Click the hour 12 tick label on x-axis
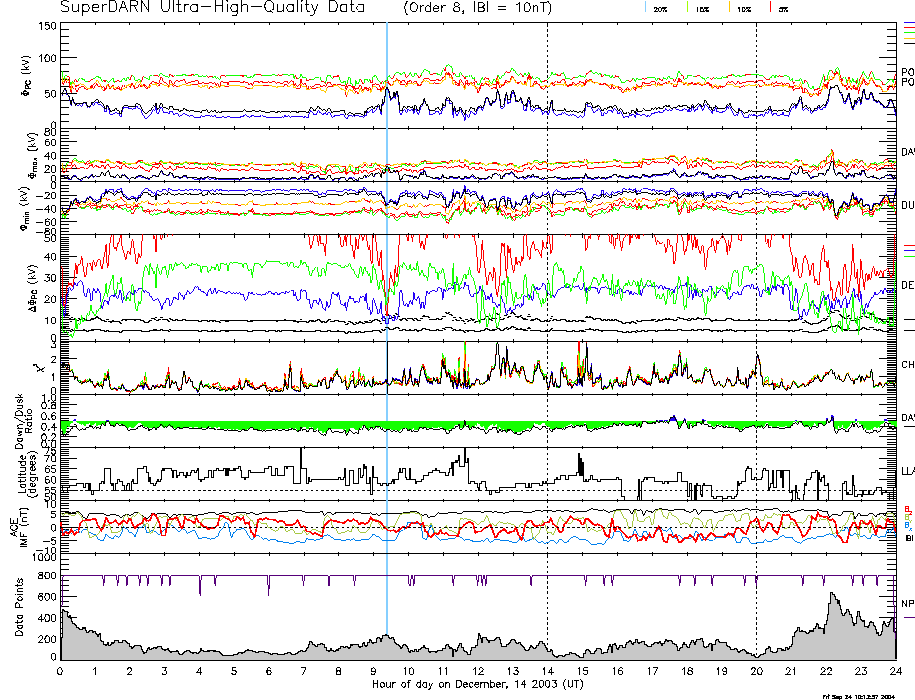Screen dimensions: 915x700 [x=477, y=673]
